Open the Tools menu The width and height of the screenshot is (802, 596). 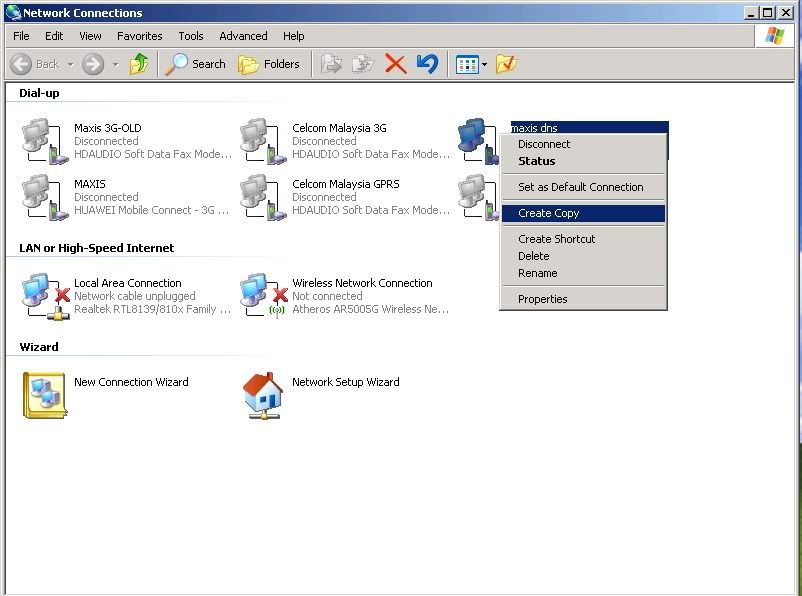coord(191,36)
